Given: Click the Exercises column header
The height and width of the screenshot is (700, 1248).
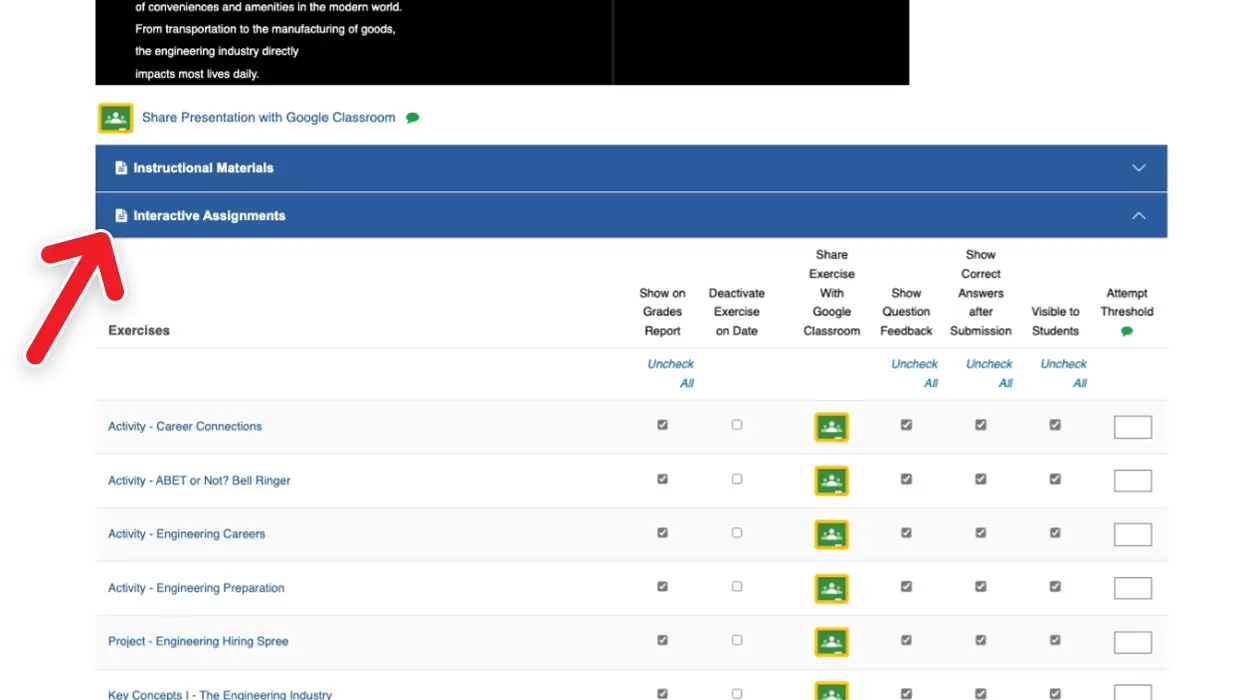Looking at the screenshot, I should [x=139, y=331].
